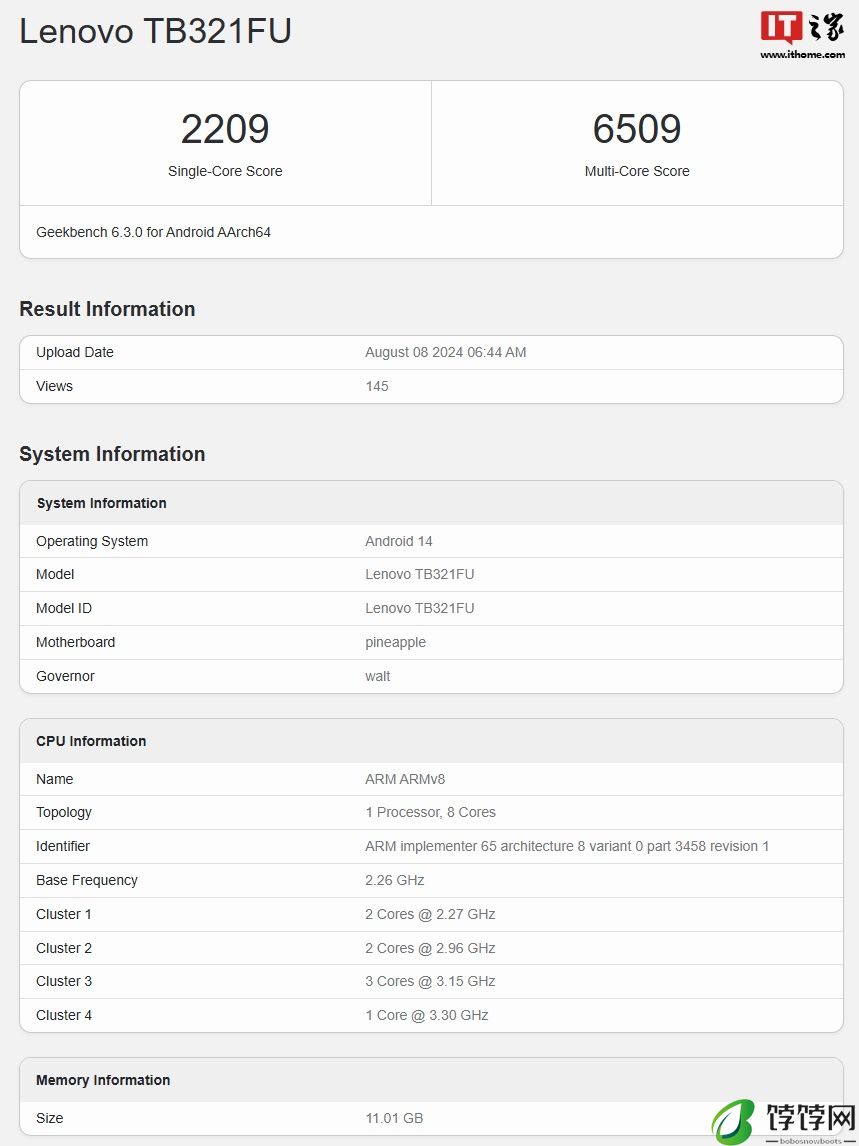Click the Multi-Core Score label
This screenshot has width=859, height=1146.
pyautogui.click(x=637, y=171)
